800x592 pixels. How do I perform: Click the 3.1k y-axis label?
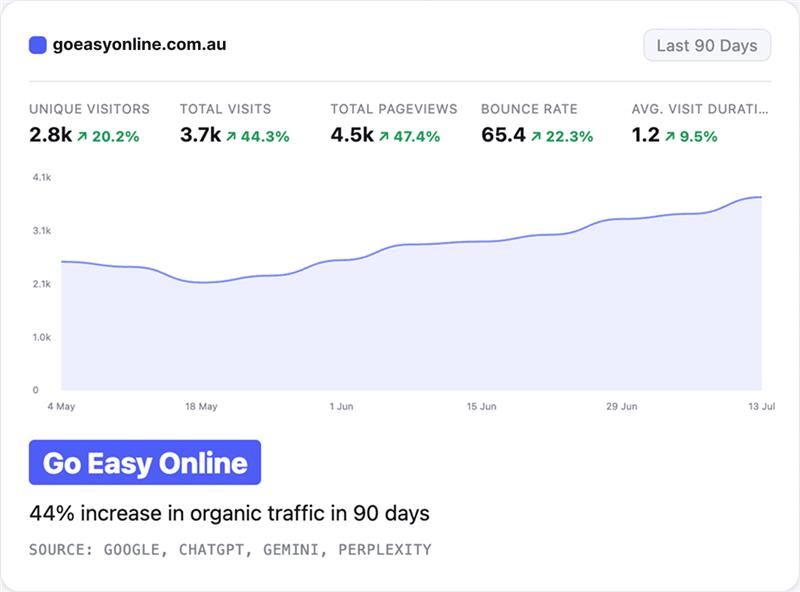pos(42,231)
